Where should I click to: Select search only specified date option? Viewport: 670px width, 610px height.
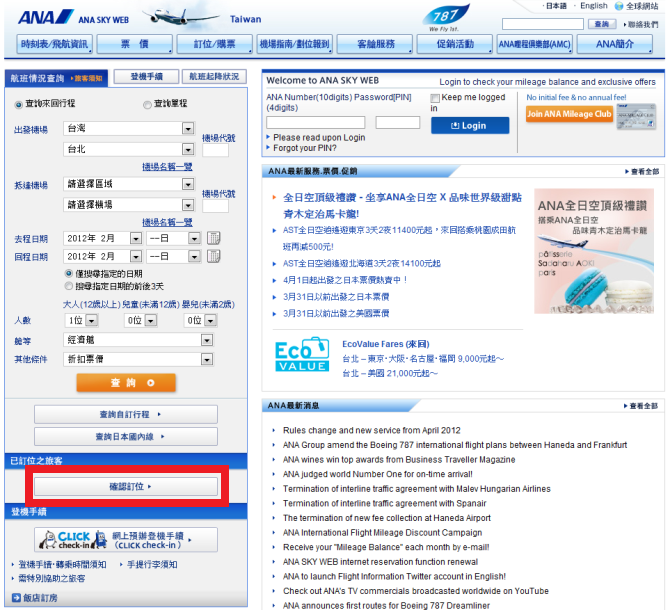tap(68, 273)
